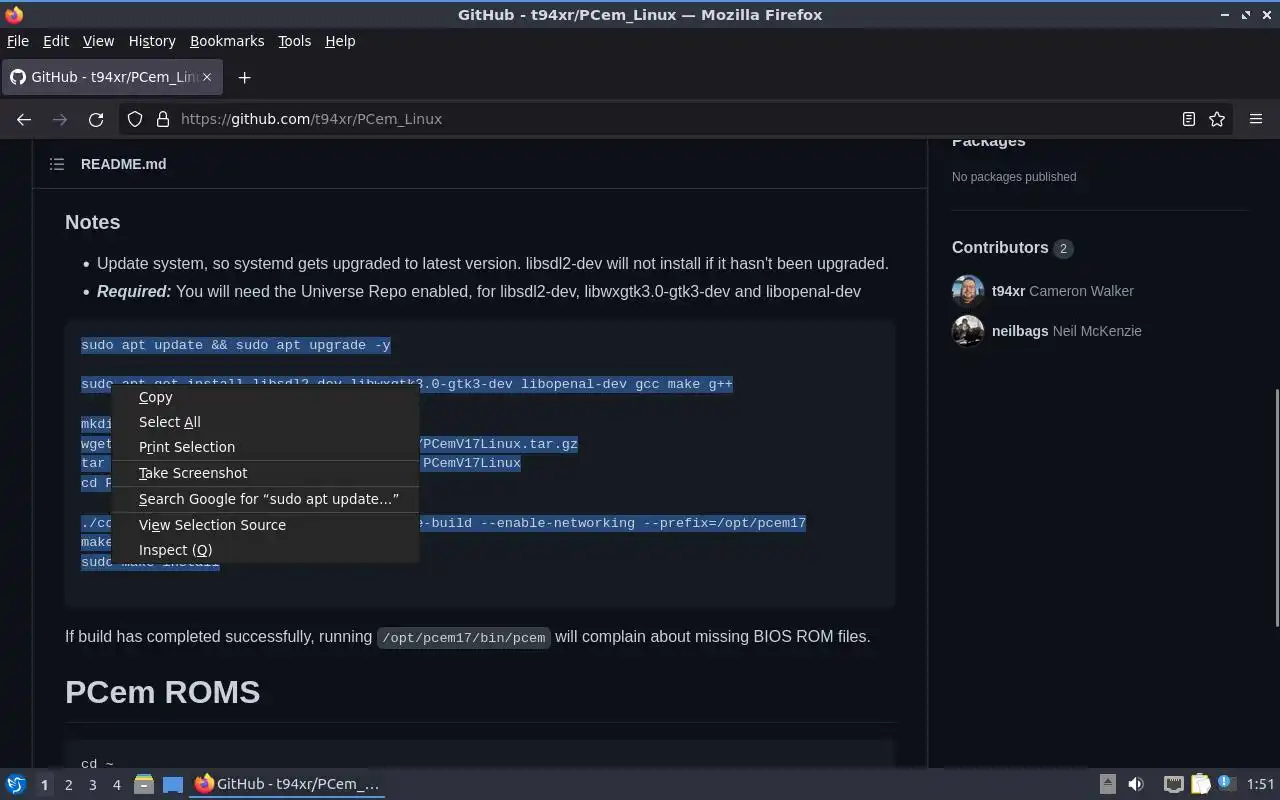Image resolution: width=1280 pixels, height=800 pixels.
Task: Open the Help menu
Action: click(340, 41)
